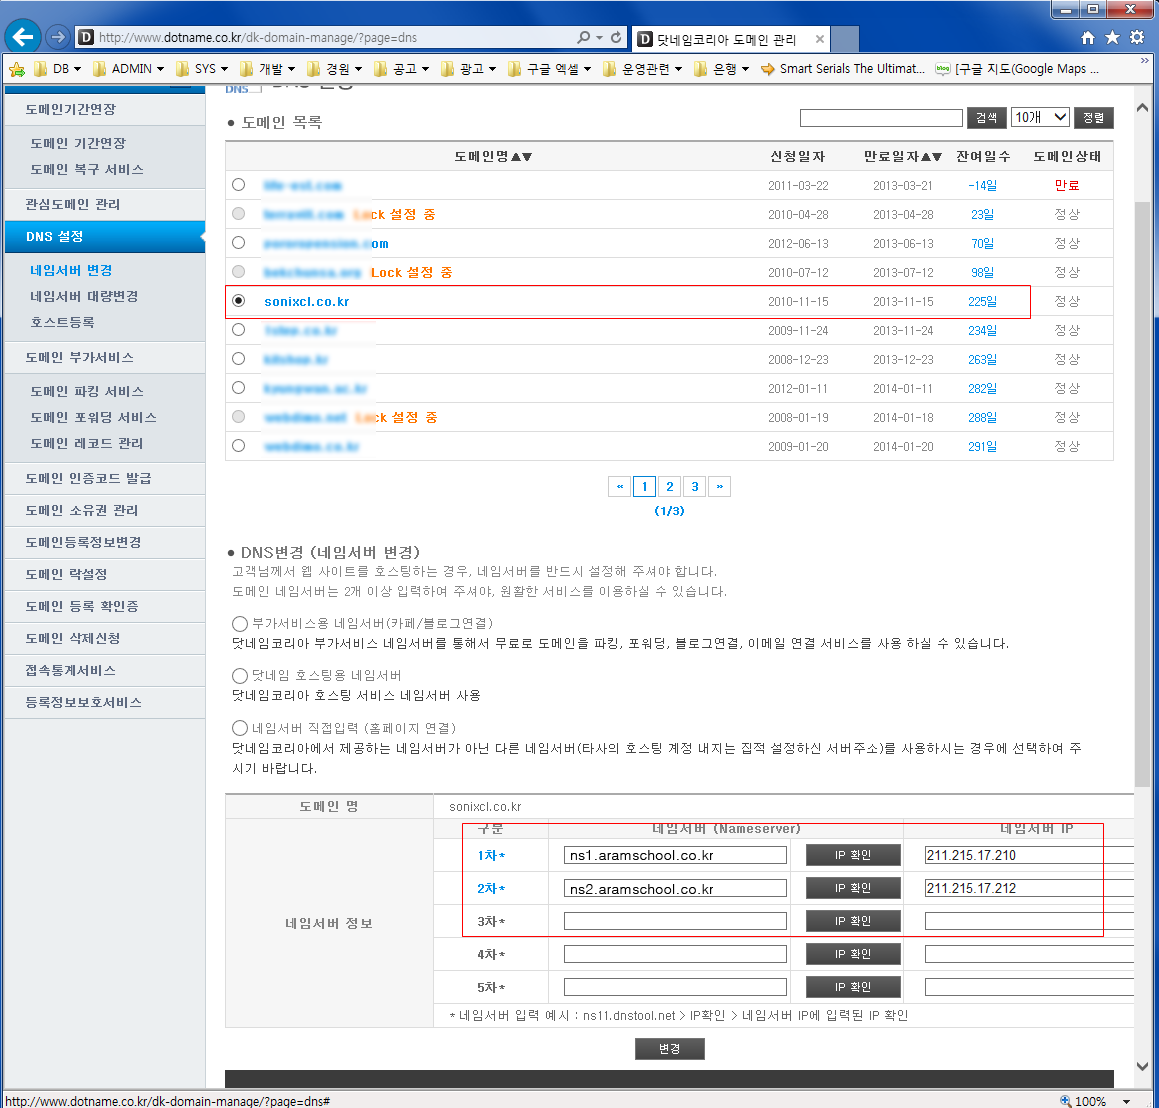Click the browser forward arrow button

pos(58,36)
